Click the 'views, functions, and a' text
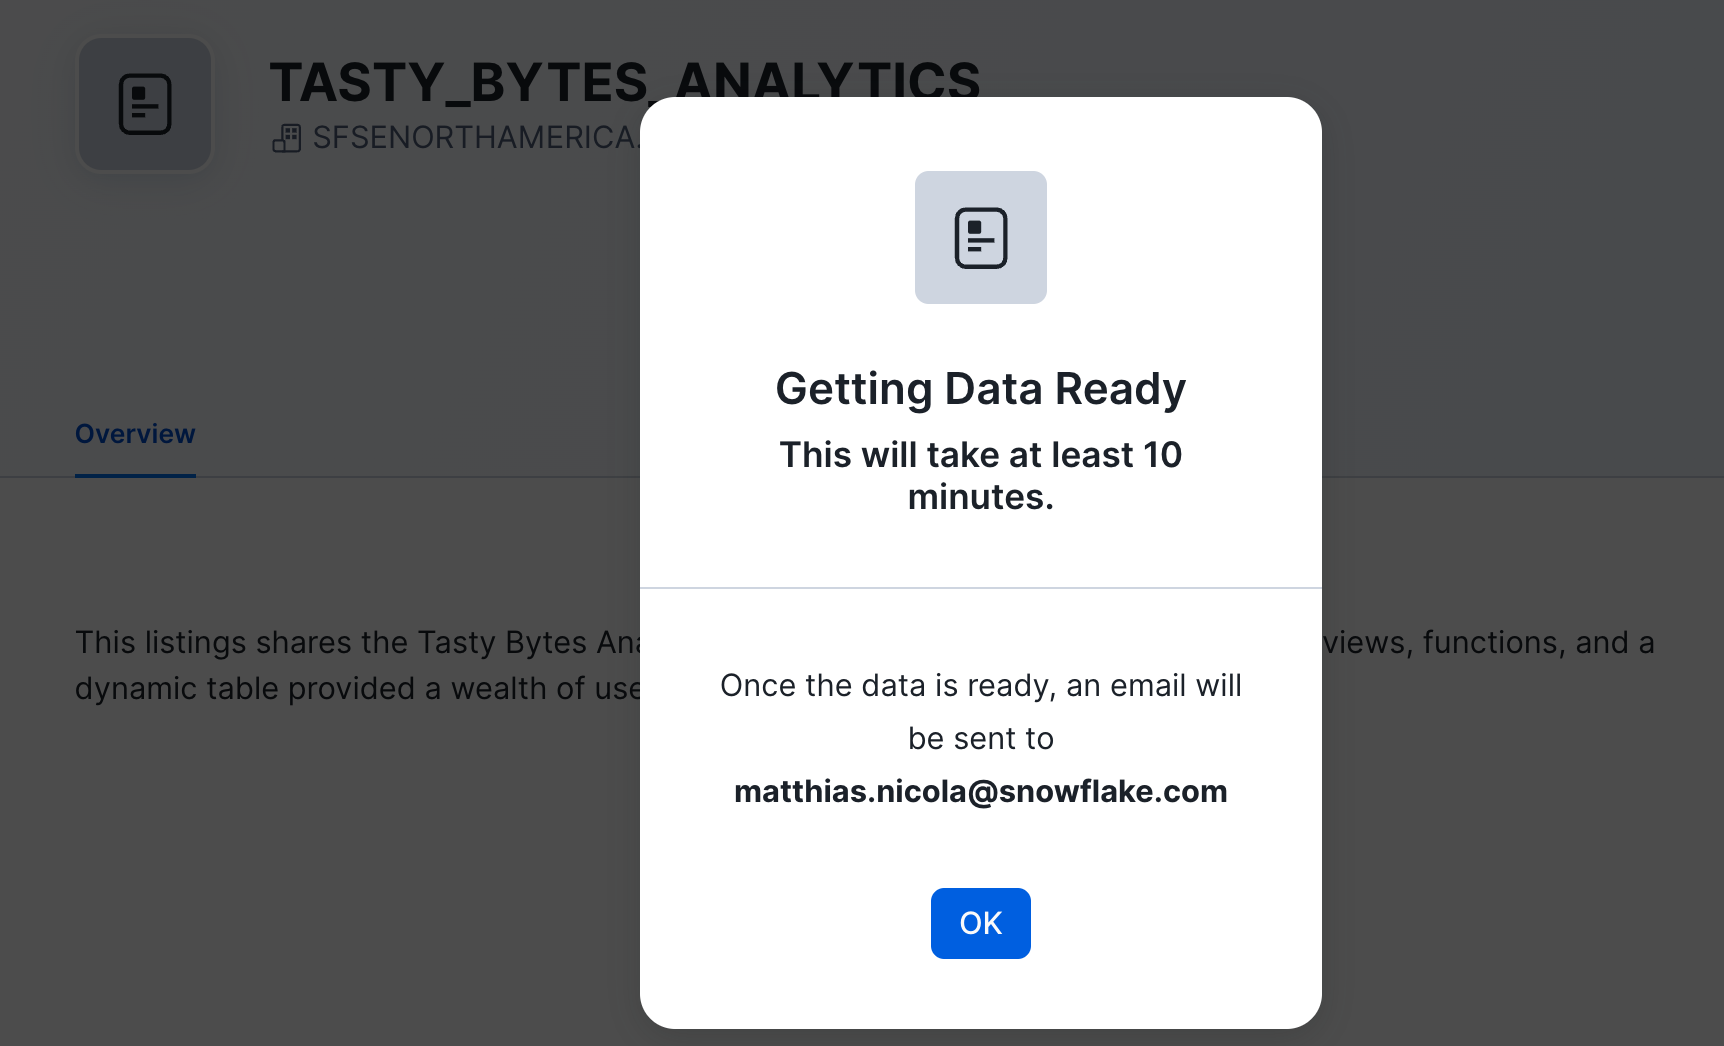Screen dimensions: 1724x1046 pyautogui.click(x=1488, y=642)
